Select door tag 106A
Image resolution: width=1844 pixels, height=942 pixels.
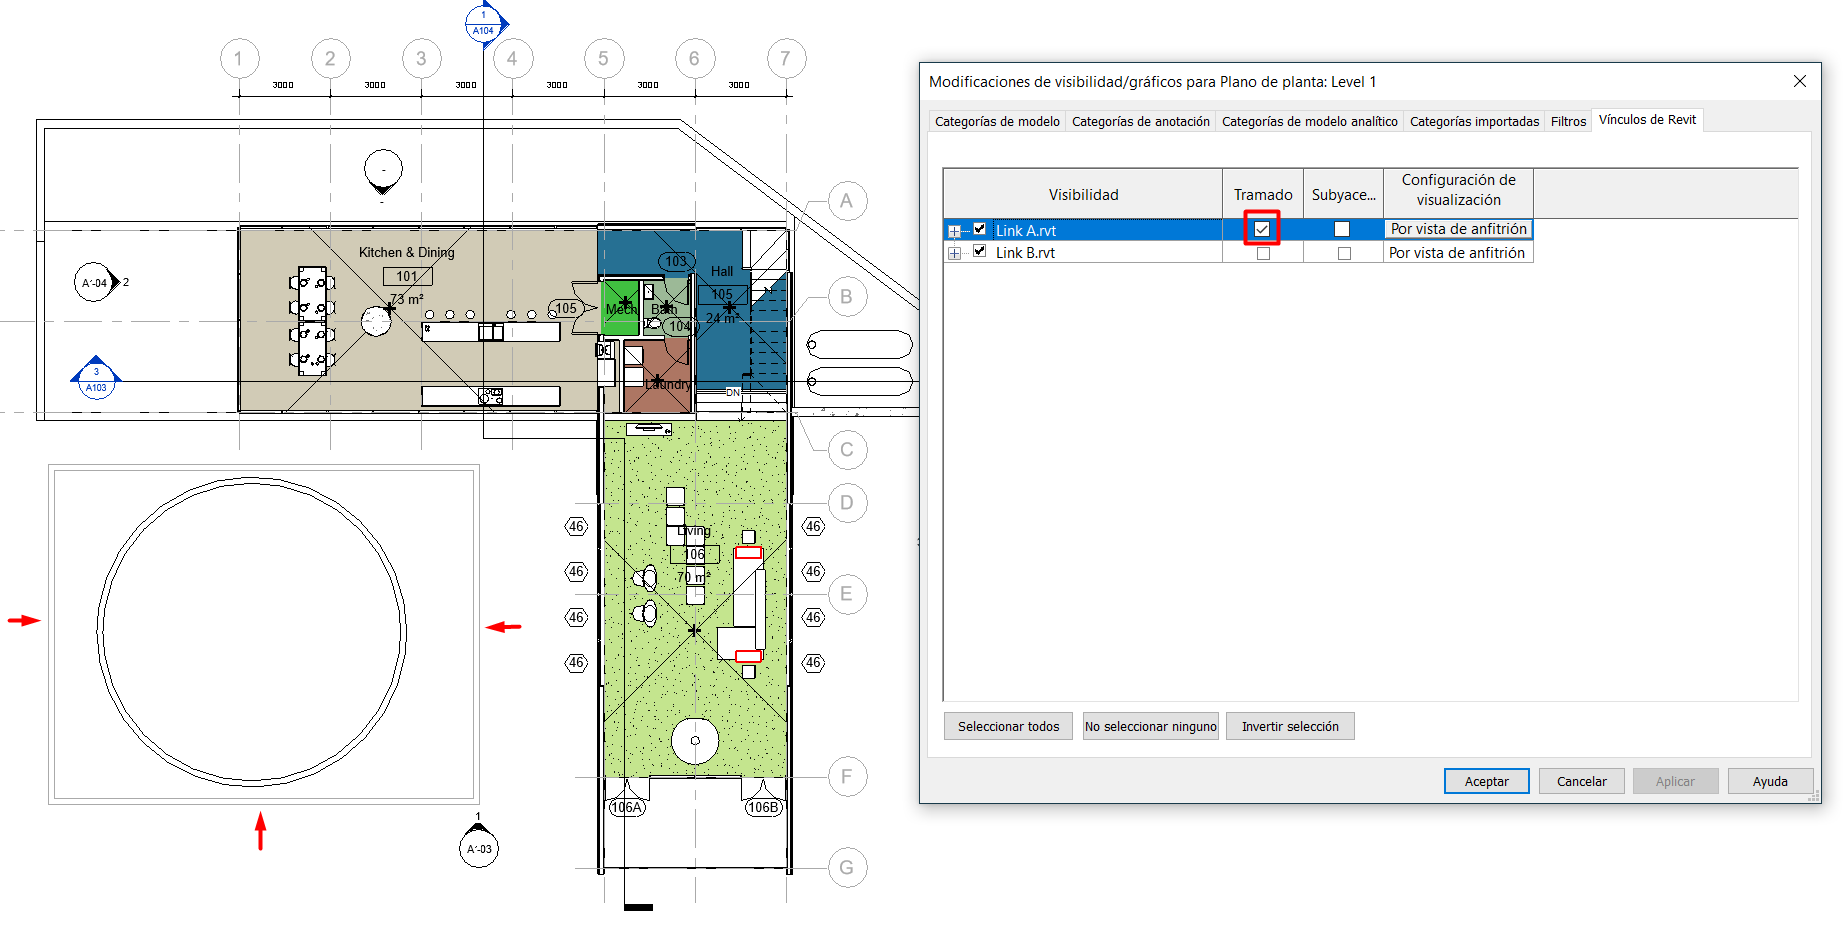pyautogui.click(x=627, y=807)
